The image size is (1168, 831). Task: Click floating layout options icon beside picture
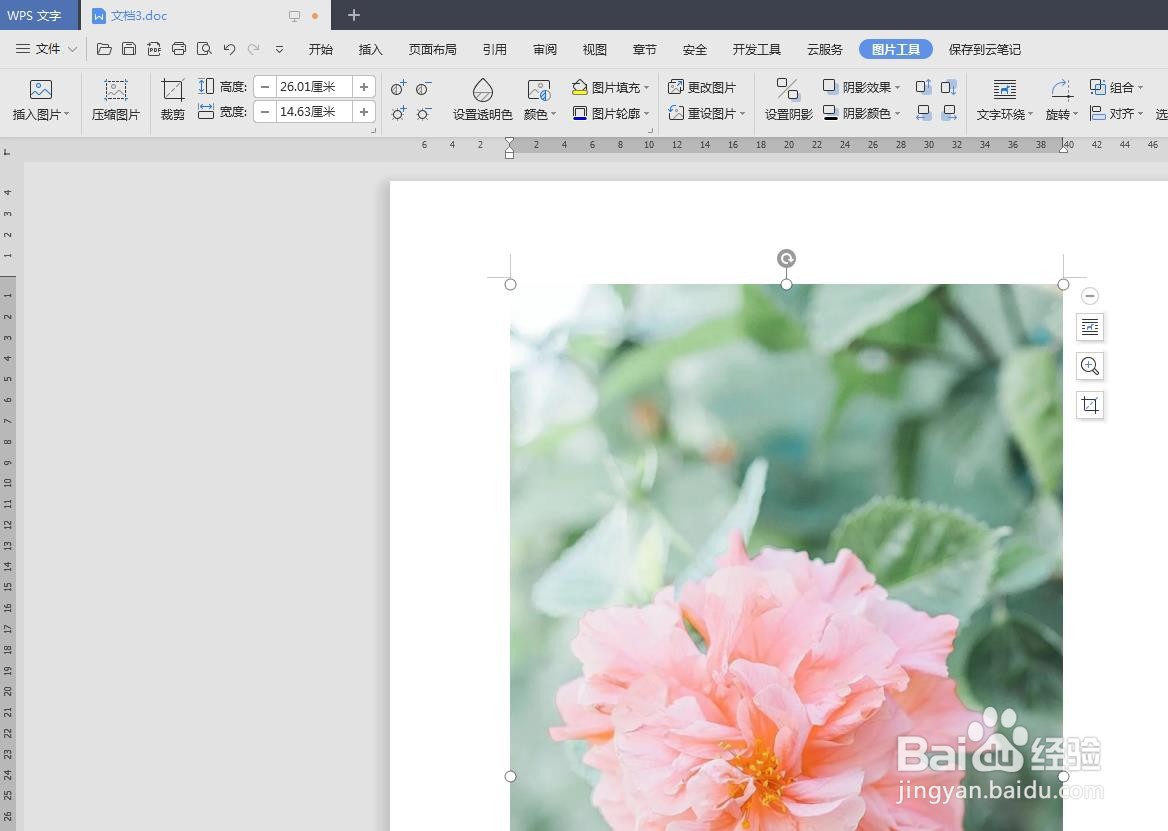[x=1090, y=327]
